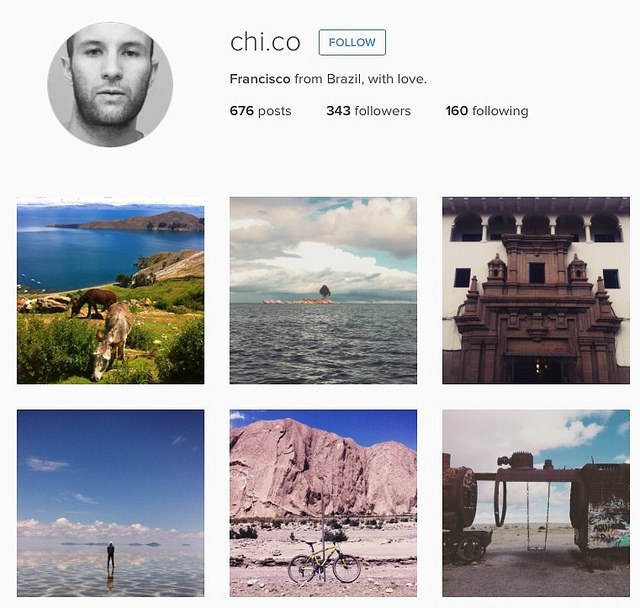This screenshot has height=608, width=640.
Task: Click the small island on the horizon
Action: [300, 300]
